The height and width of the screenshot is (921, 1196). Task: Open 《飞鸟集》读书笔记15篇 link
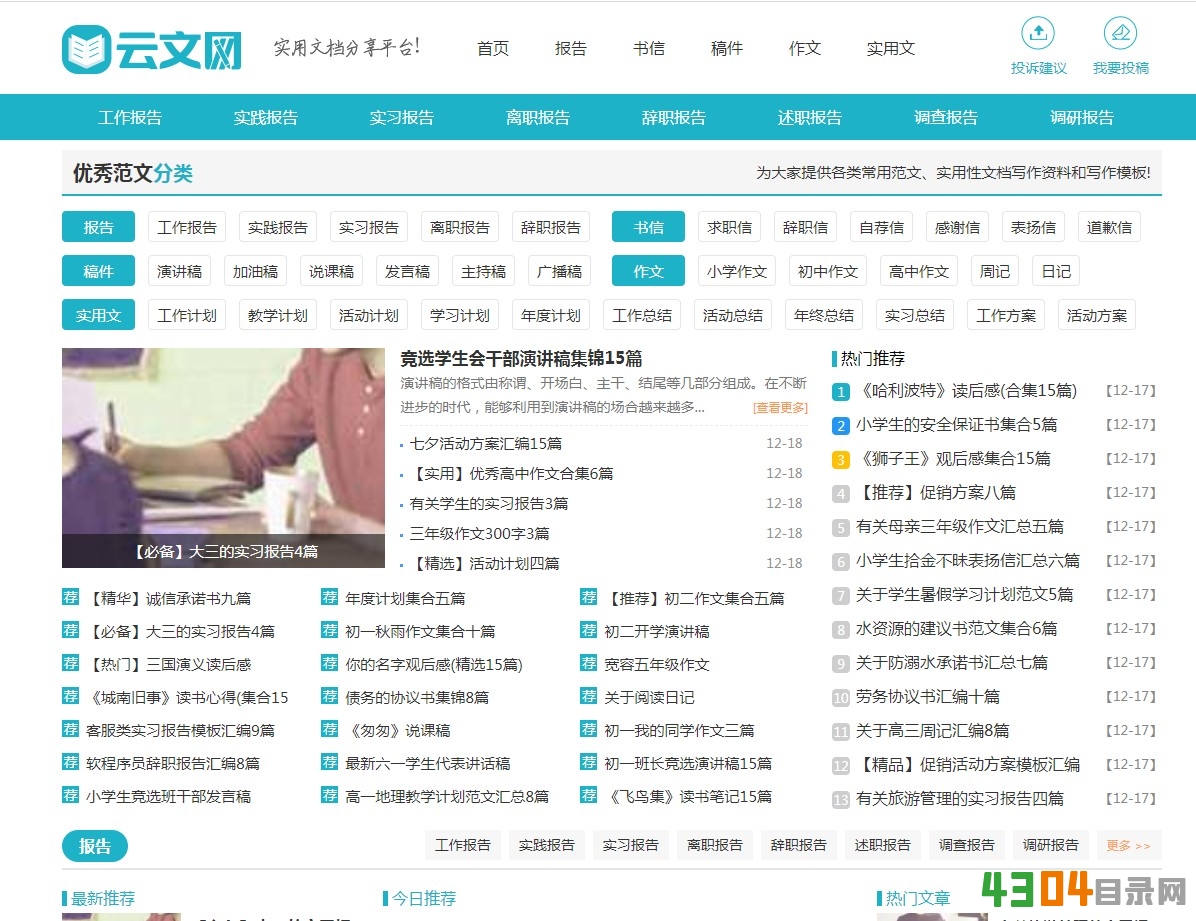[688, 797]
